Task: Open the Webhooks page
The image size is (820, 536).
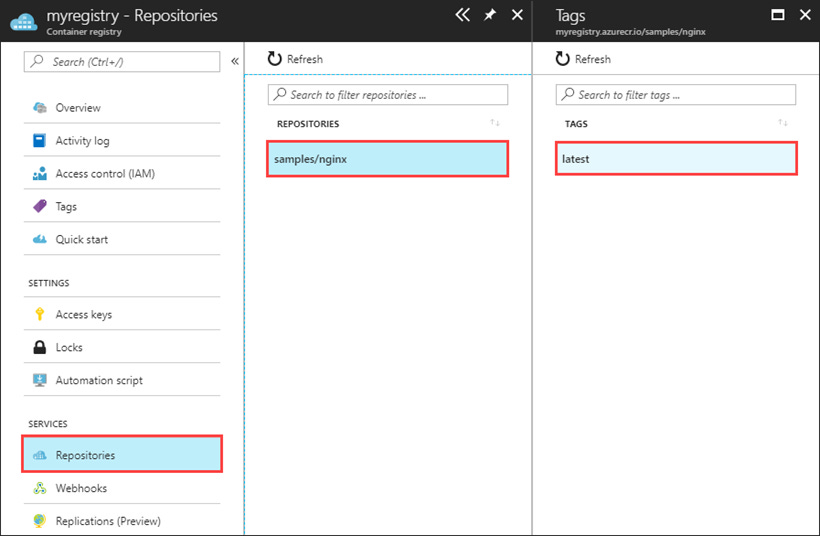Action: (x=122, y=488)
